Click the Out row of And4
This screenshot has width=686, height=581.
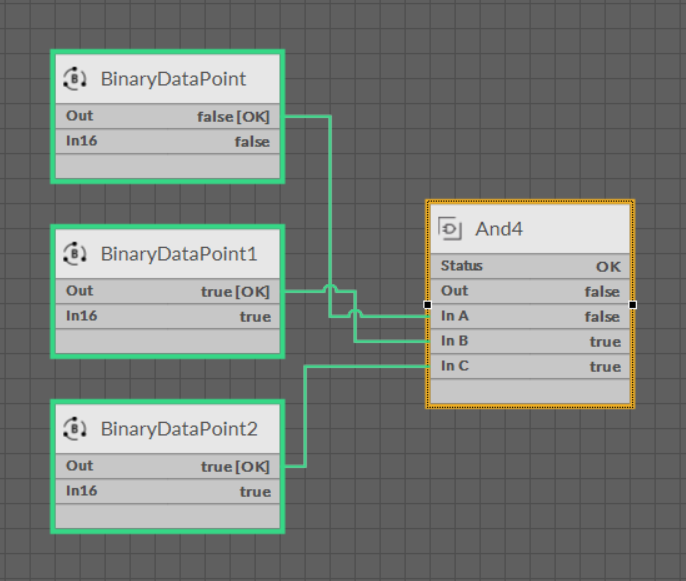click(x=530, y=291)
